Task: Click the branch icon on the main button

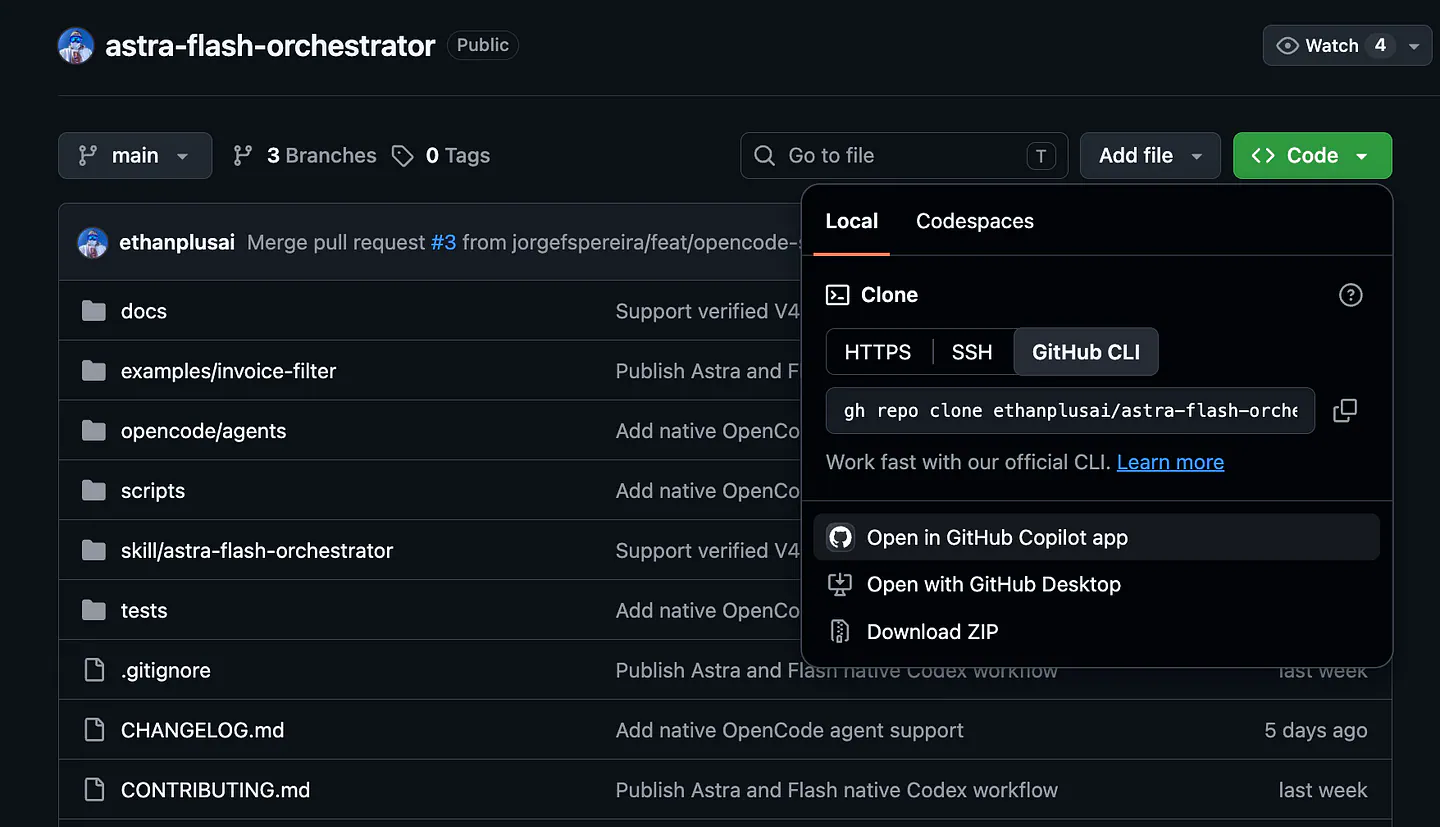Action: tap(88, 155)
